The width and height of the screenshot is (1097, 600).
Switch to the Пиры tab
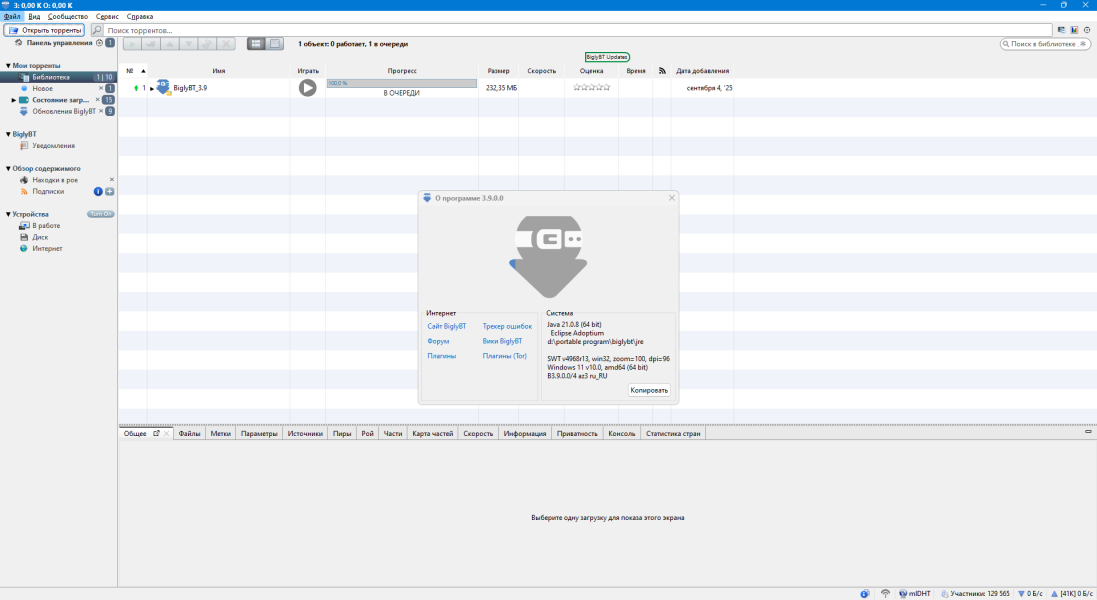tap(342, 434)
